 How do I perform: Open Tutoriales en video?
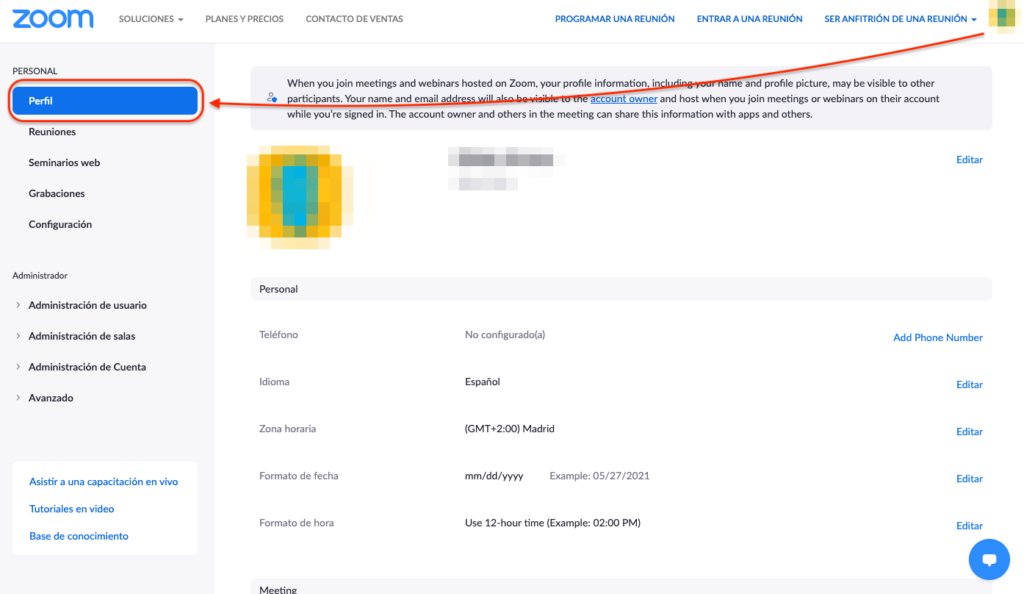71,509
